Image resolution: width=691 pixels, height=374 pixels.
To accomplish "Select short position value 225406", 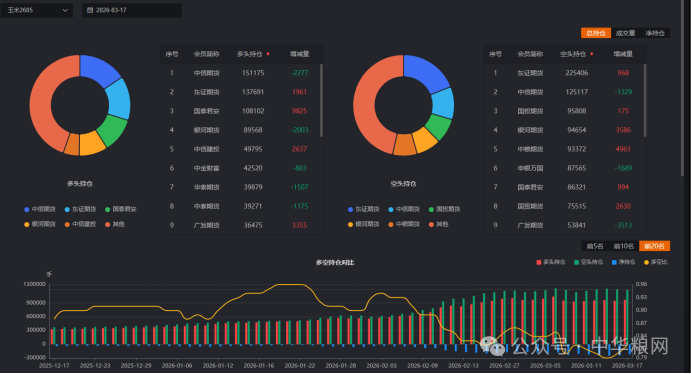I will pyautogui.click(x=576, y=73).
